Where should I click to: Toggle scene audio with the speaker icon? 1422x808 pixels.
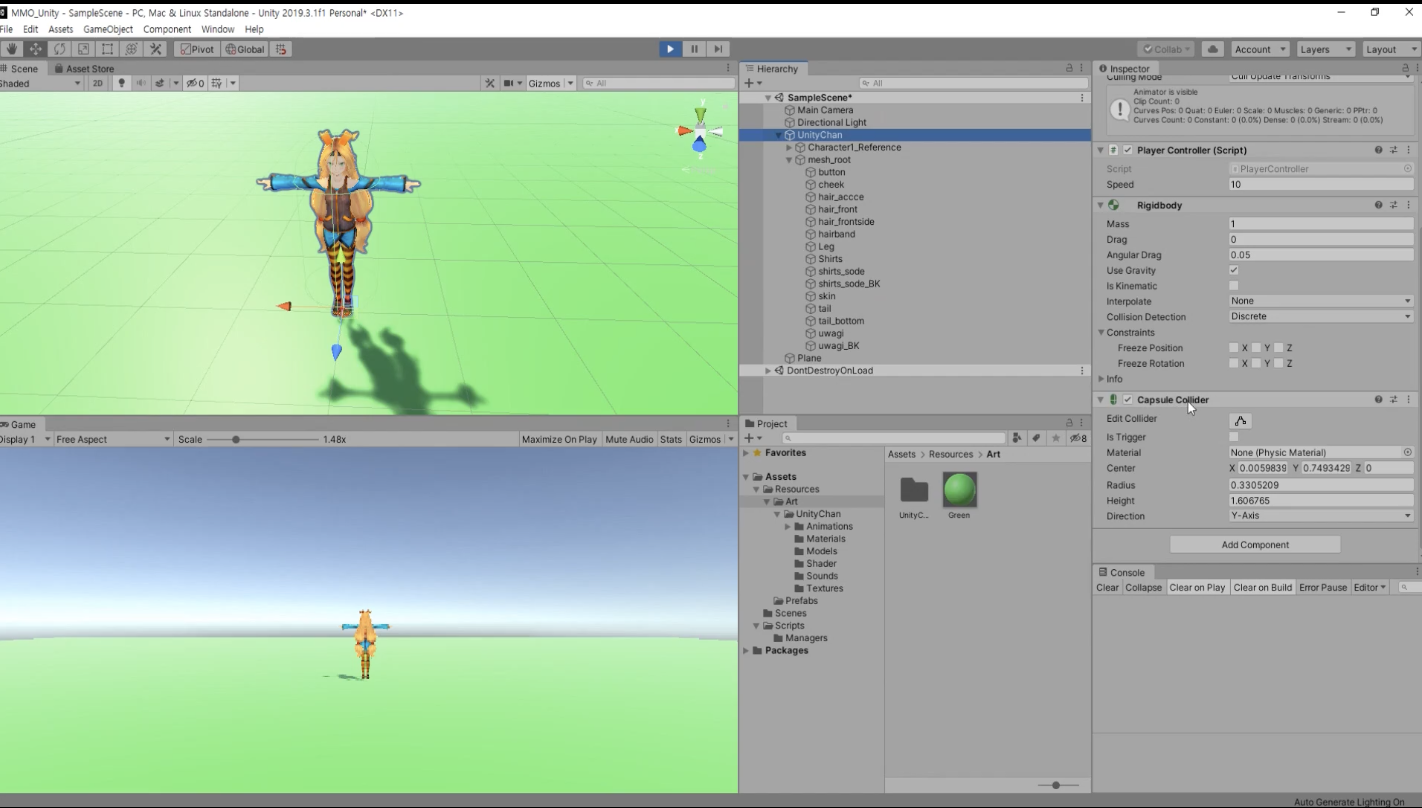[x=141, y=83]
